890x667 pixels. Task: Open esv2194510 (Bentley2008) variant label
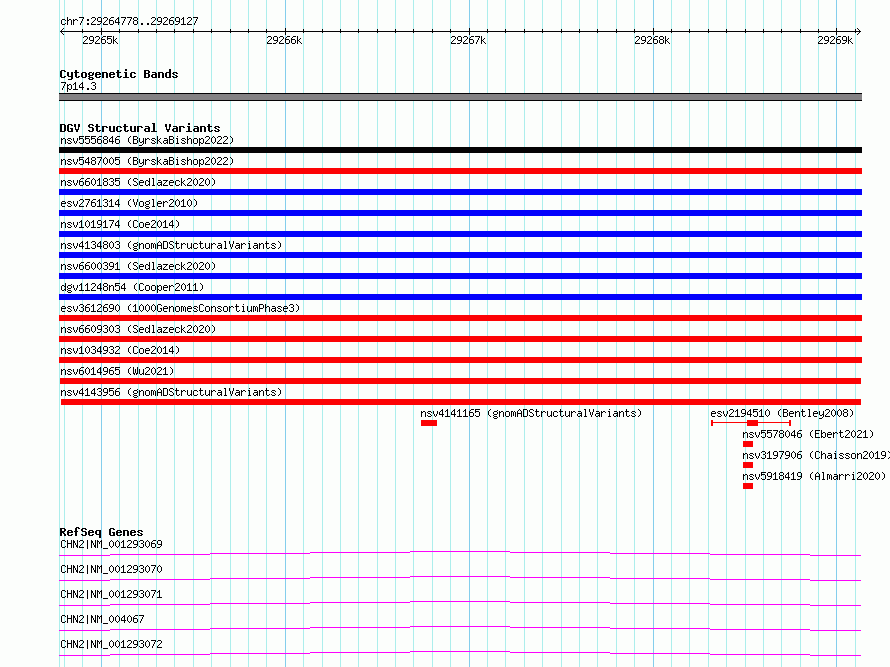[782, 413]
